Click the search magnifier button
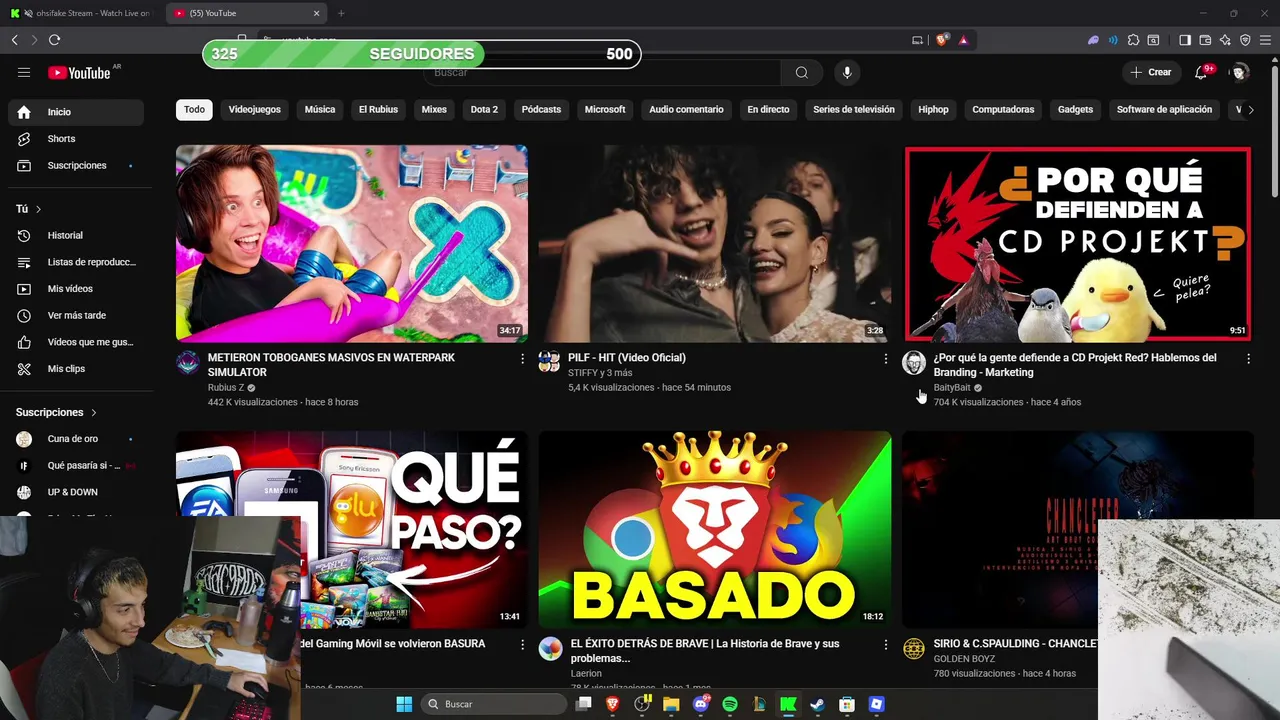1280x720 pixels. pos(802,72)
